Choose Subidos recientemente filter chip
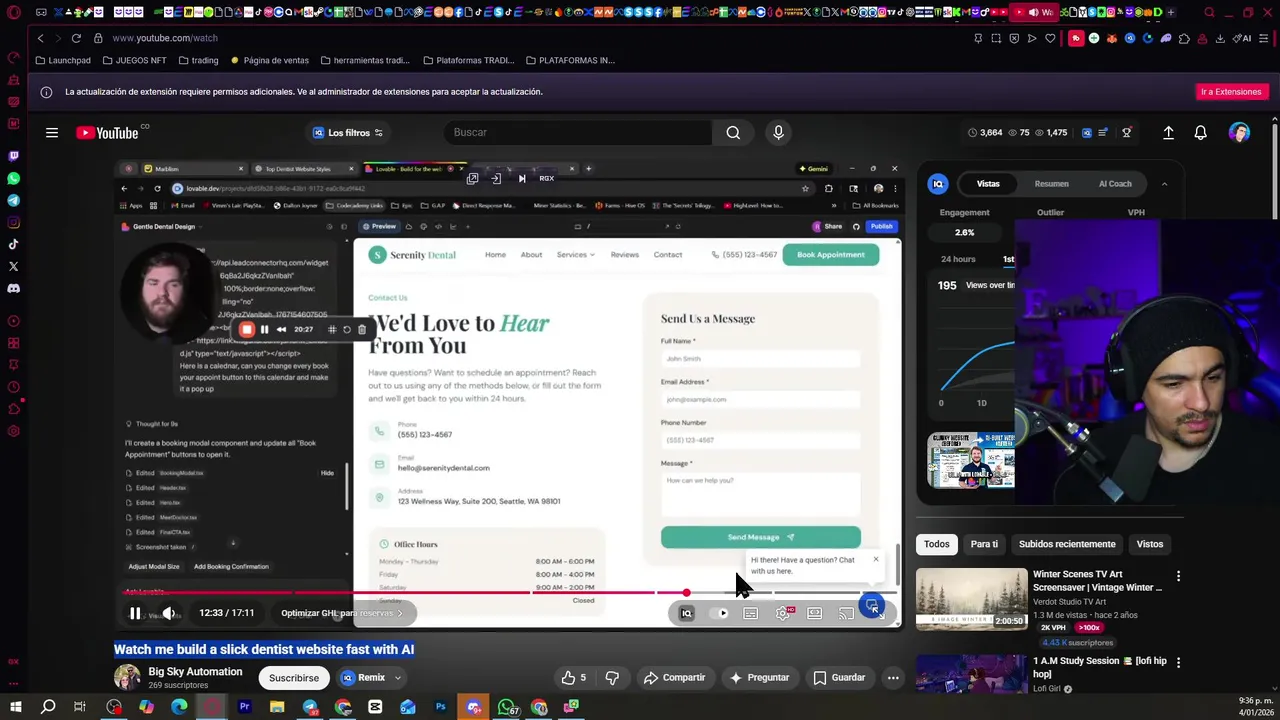The height and width of the screenshot is (720, 1280). point(1067,544)
